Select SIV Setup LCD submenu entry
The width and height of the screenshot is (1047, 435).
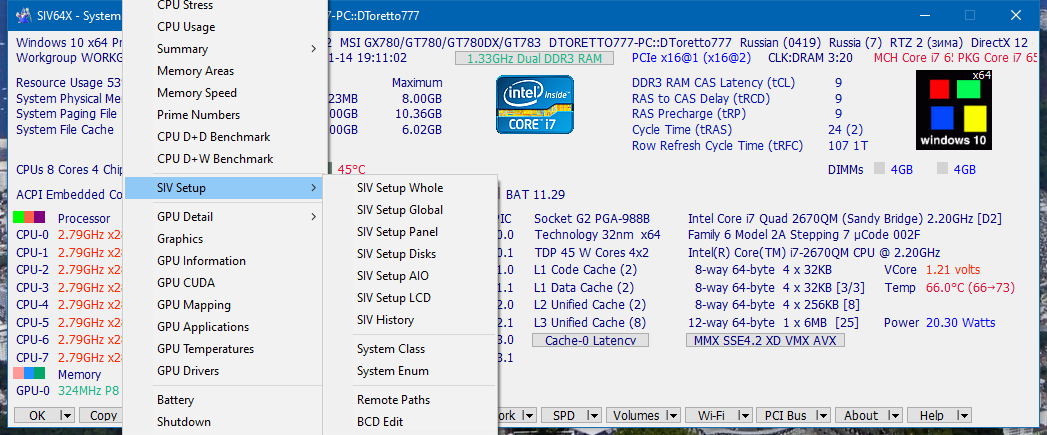[410, 298]
